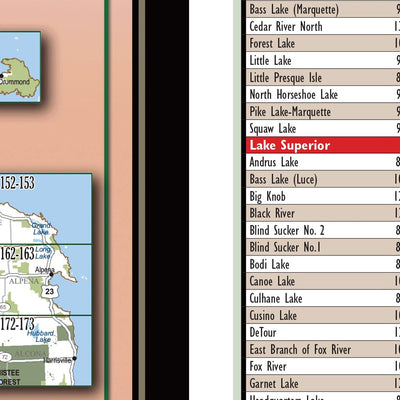
Task: Click the Squaw Lake entry
Action: click(x=323, y=128)
